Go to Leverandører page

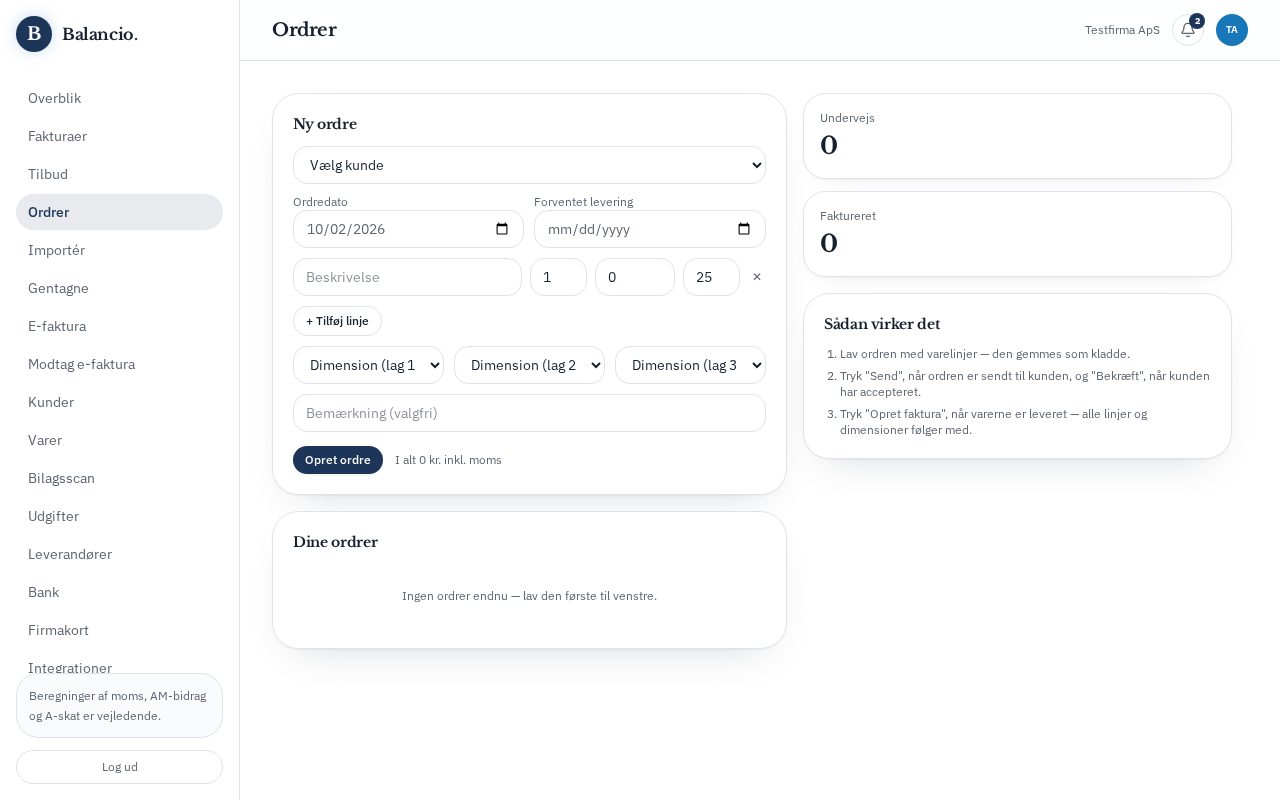coord(119,554)
